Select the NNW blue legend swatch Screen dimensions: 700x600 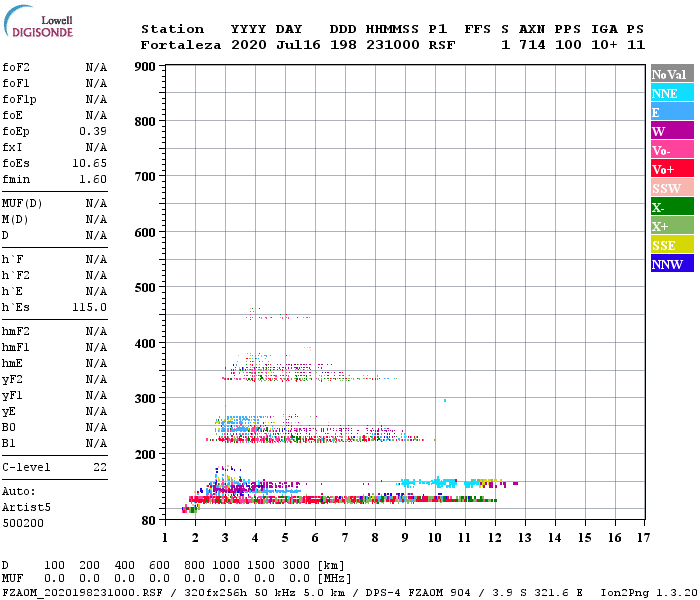672,263
